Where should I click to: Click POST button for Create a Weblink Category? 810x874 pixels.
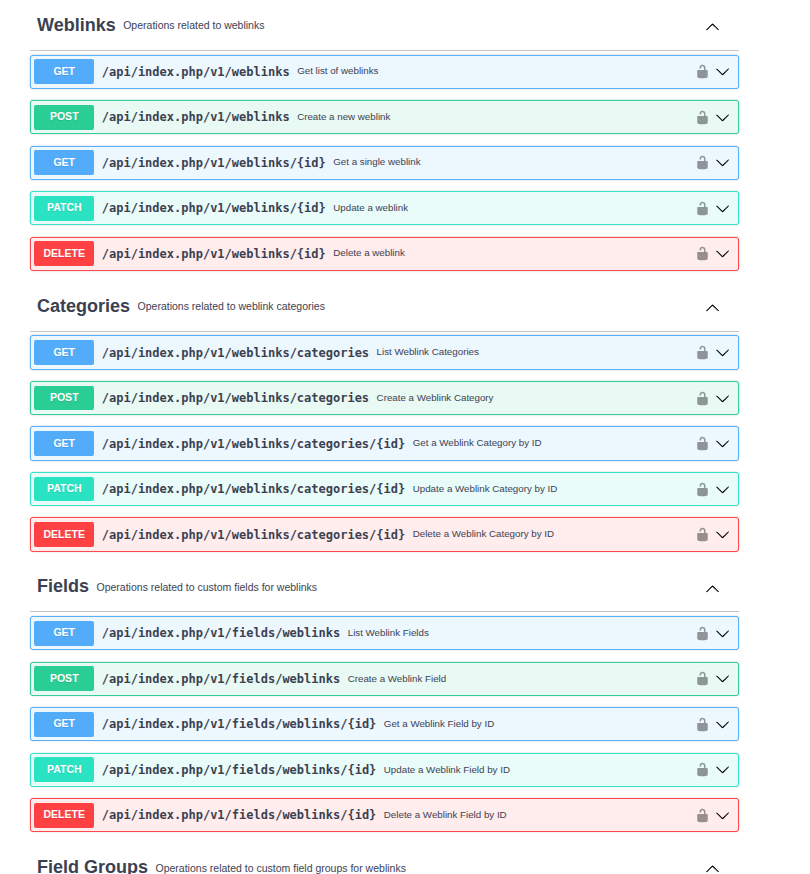64,398
